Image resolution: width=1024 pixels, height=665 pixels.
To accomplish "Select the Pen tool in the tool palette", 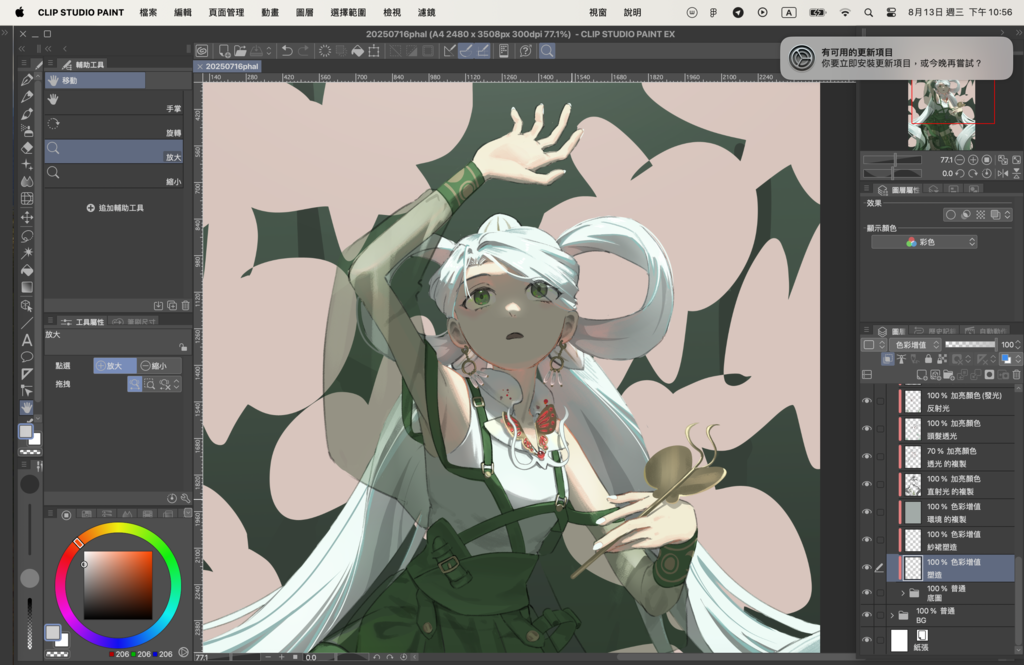I will click(x=27, y=80).
